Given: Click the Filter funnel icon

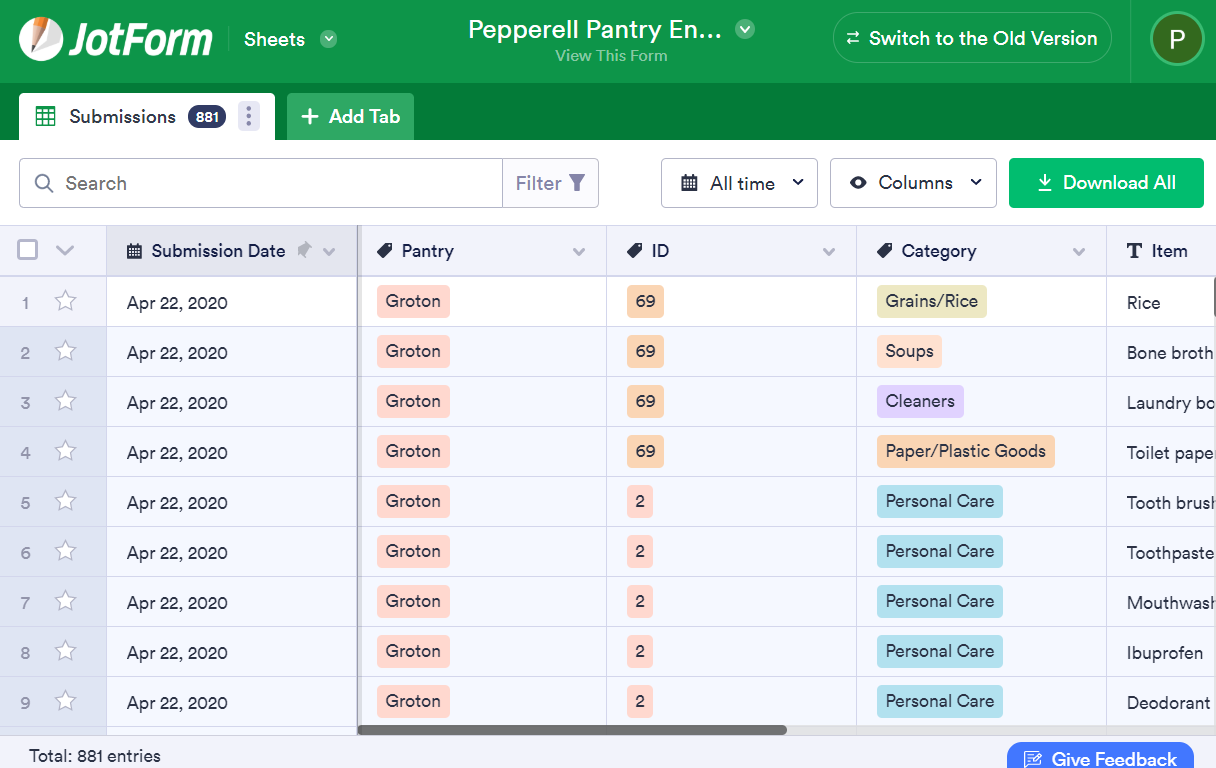Looking at the screenshot, I should (577, 183).
